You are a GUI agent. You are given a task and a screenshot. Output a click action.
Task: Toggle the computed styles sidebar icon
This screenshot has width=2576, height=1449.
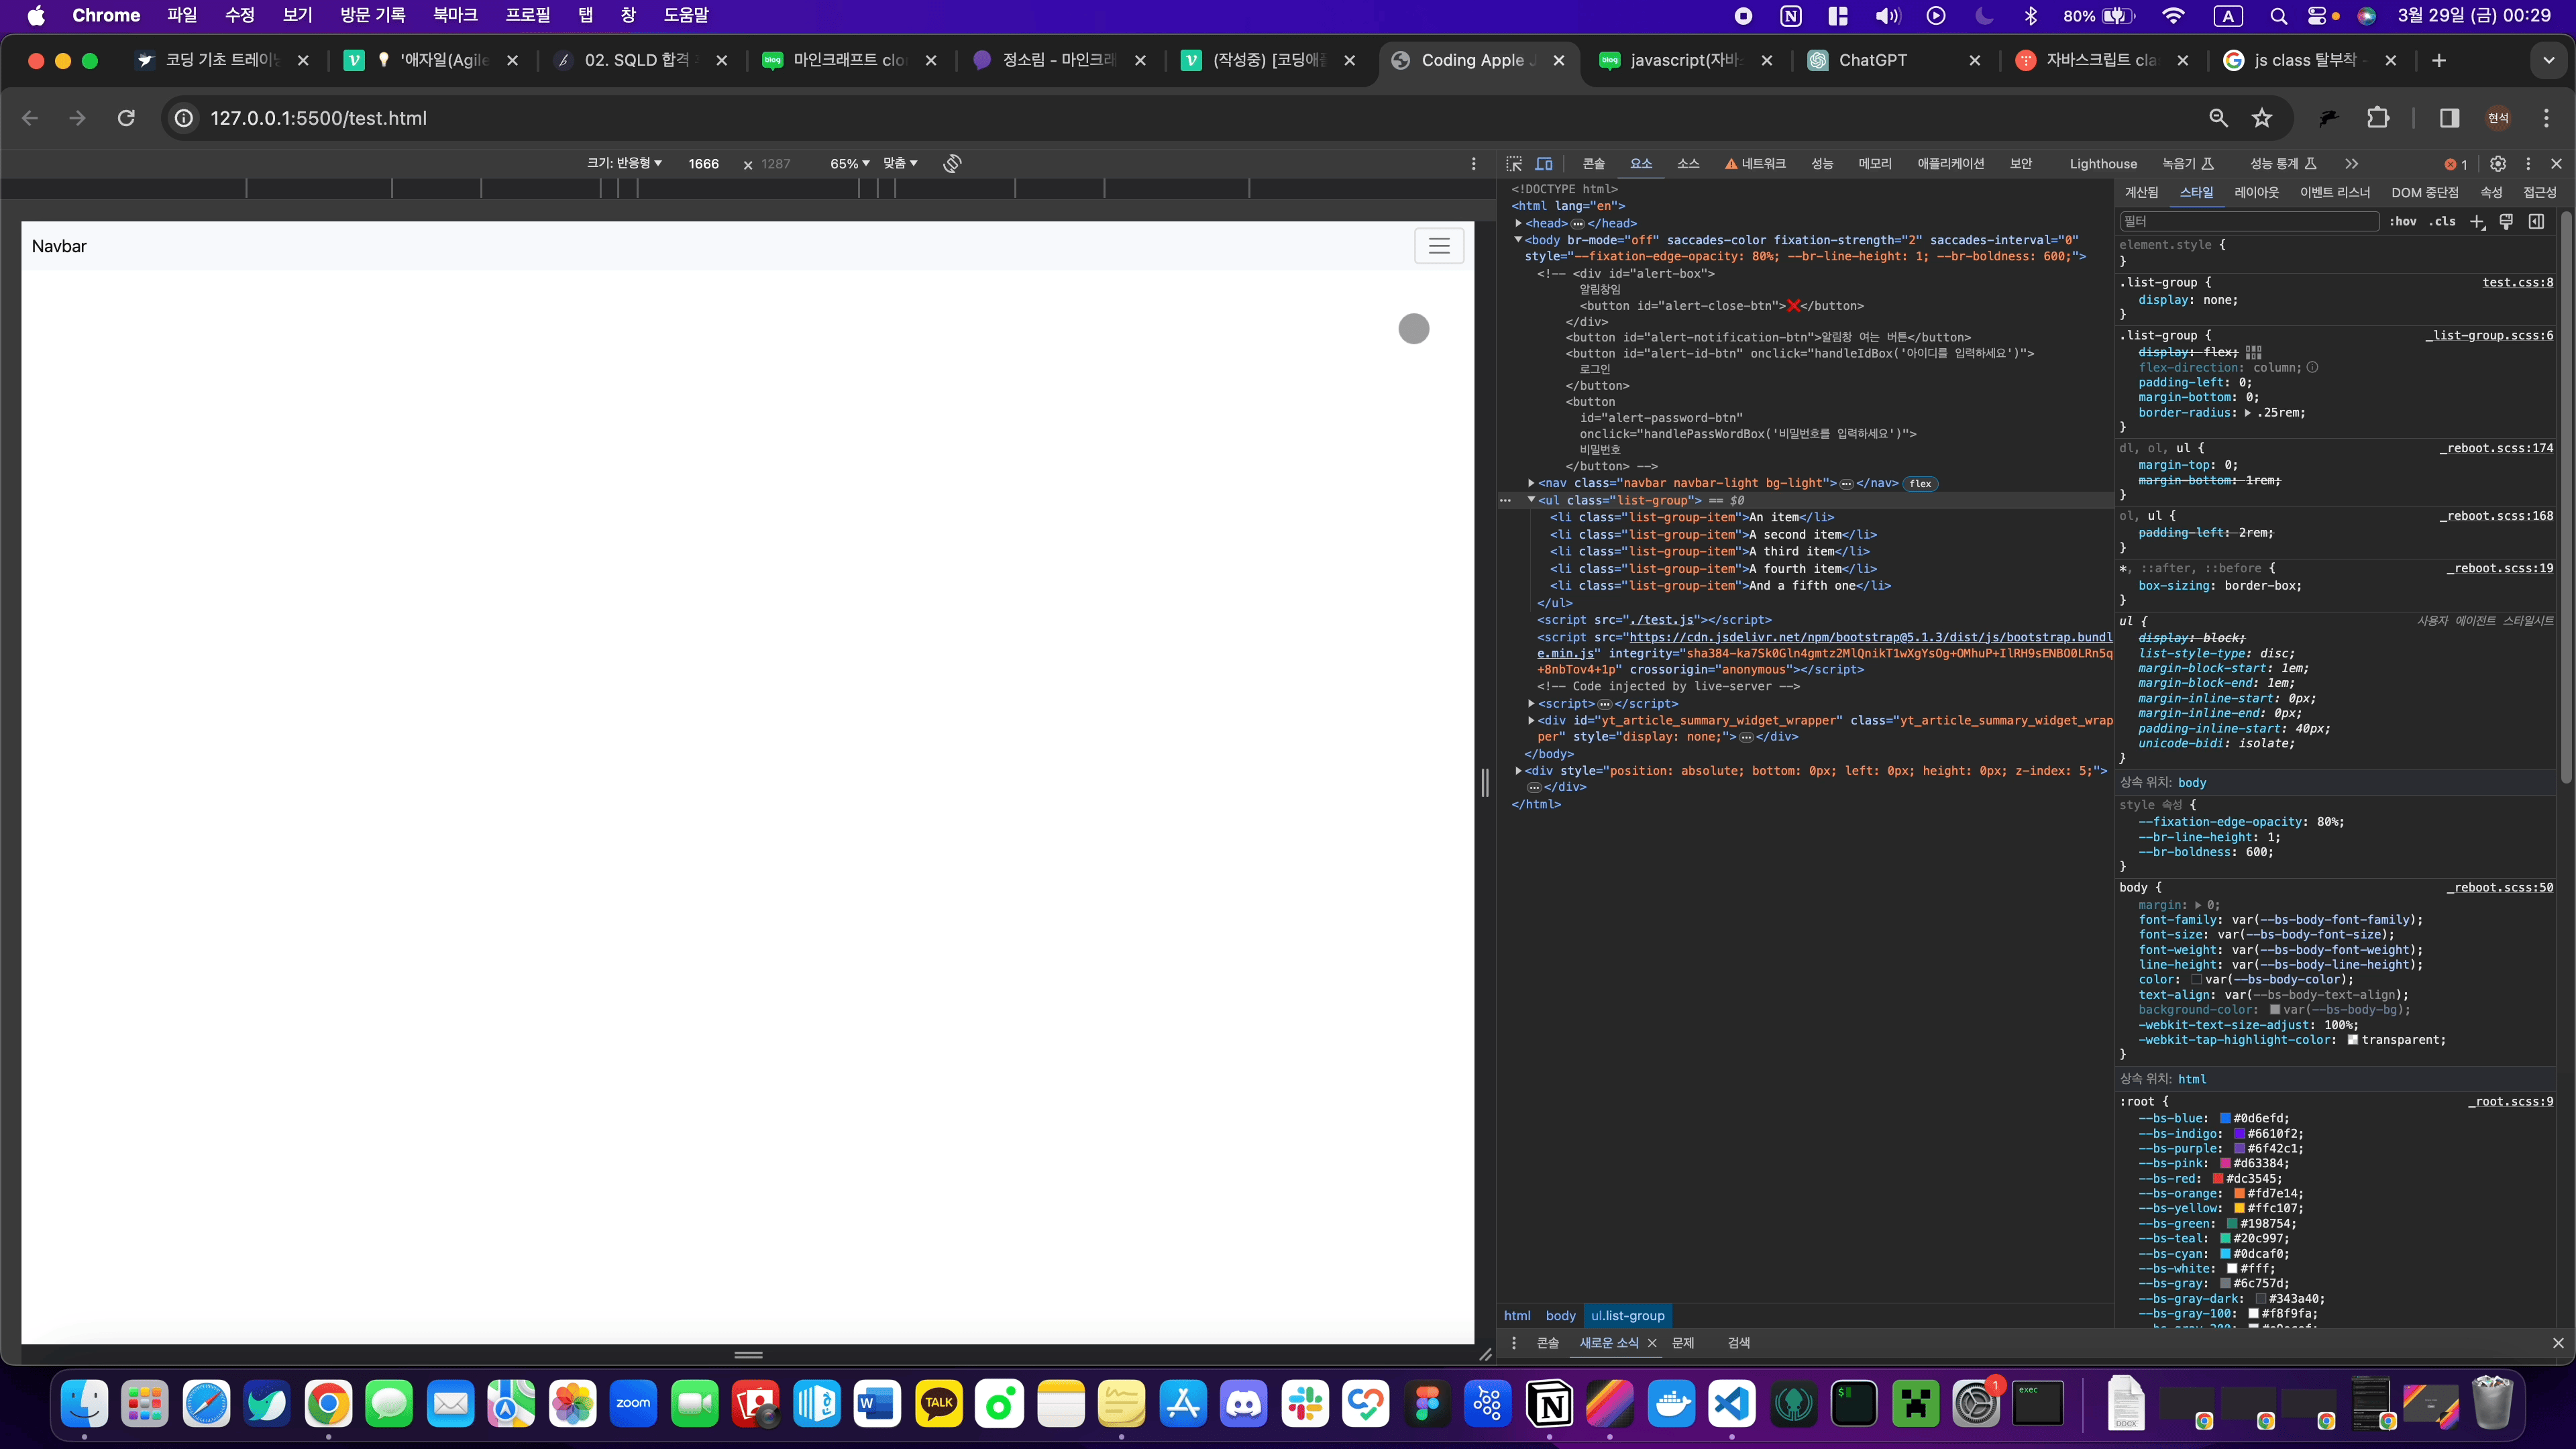[x=2537, y=221]
